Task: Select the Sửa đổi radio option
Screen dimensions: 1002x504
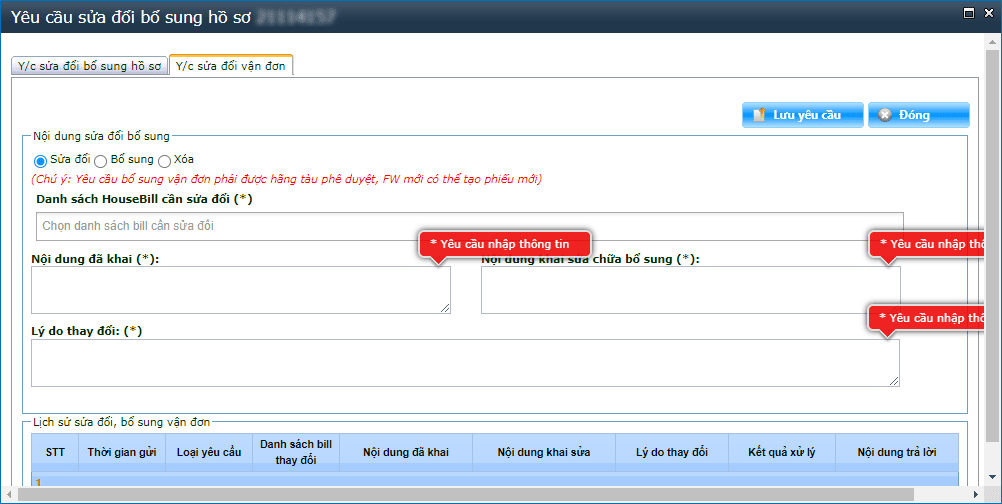Action: (40, 160)
